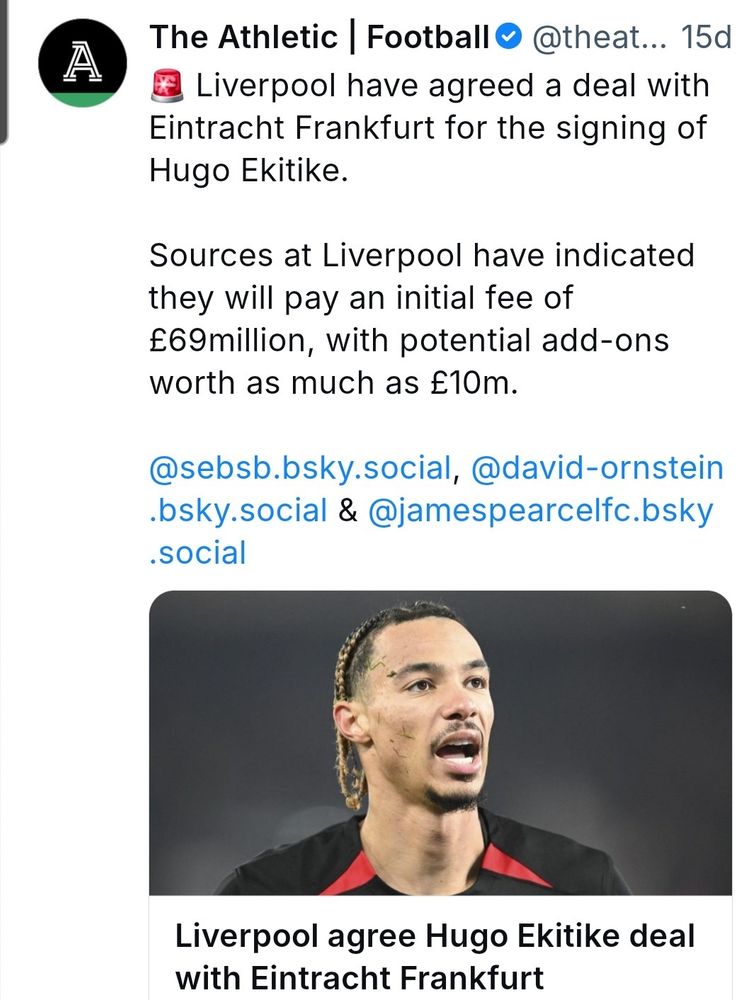Click the trailing .social mention text

[197, 553]
